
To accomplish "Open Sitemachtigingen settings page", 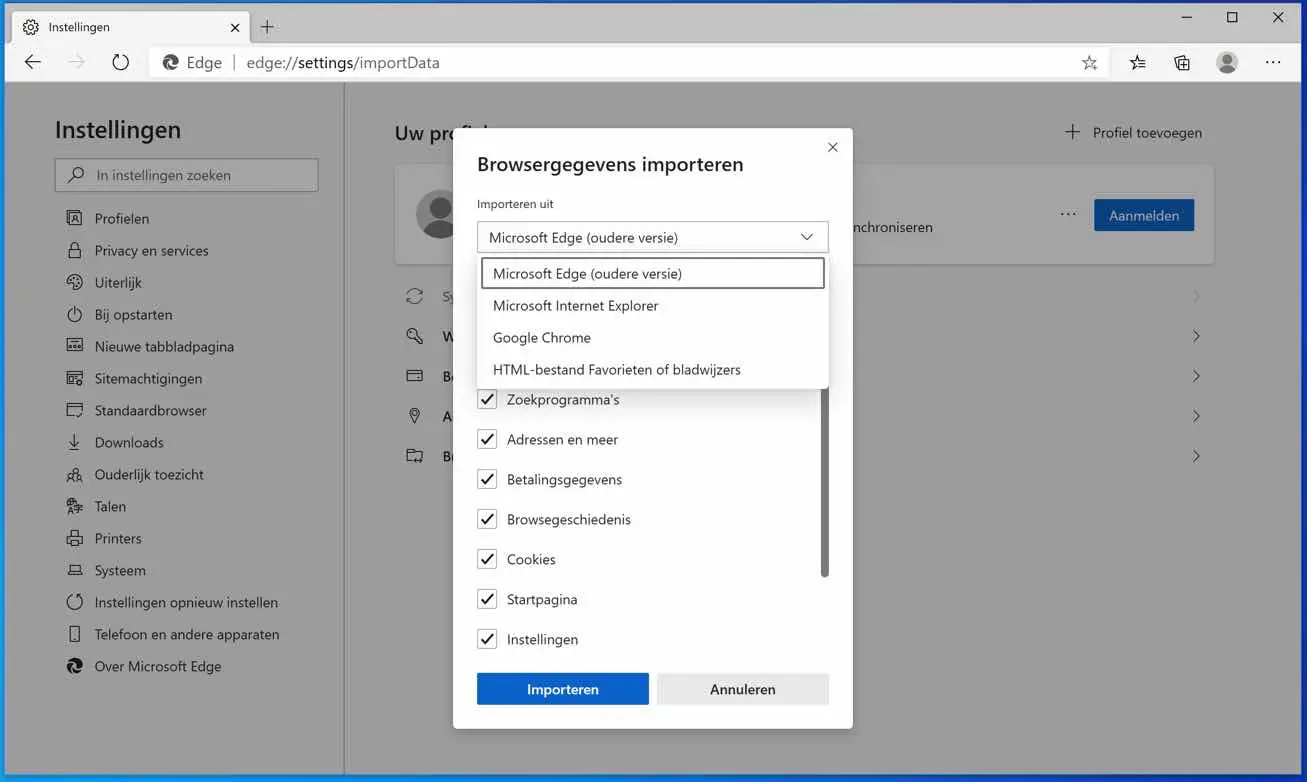I will pyautogui.click(x=148, y=378).
